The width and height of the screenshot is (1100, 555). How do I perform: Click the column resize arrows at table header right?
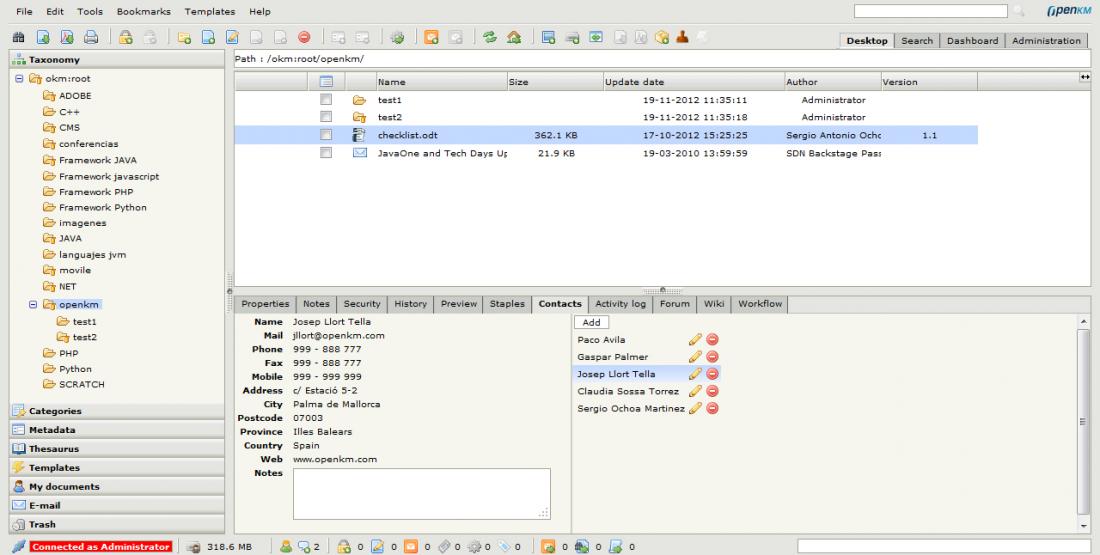pos(1085,77)
